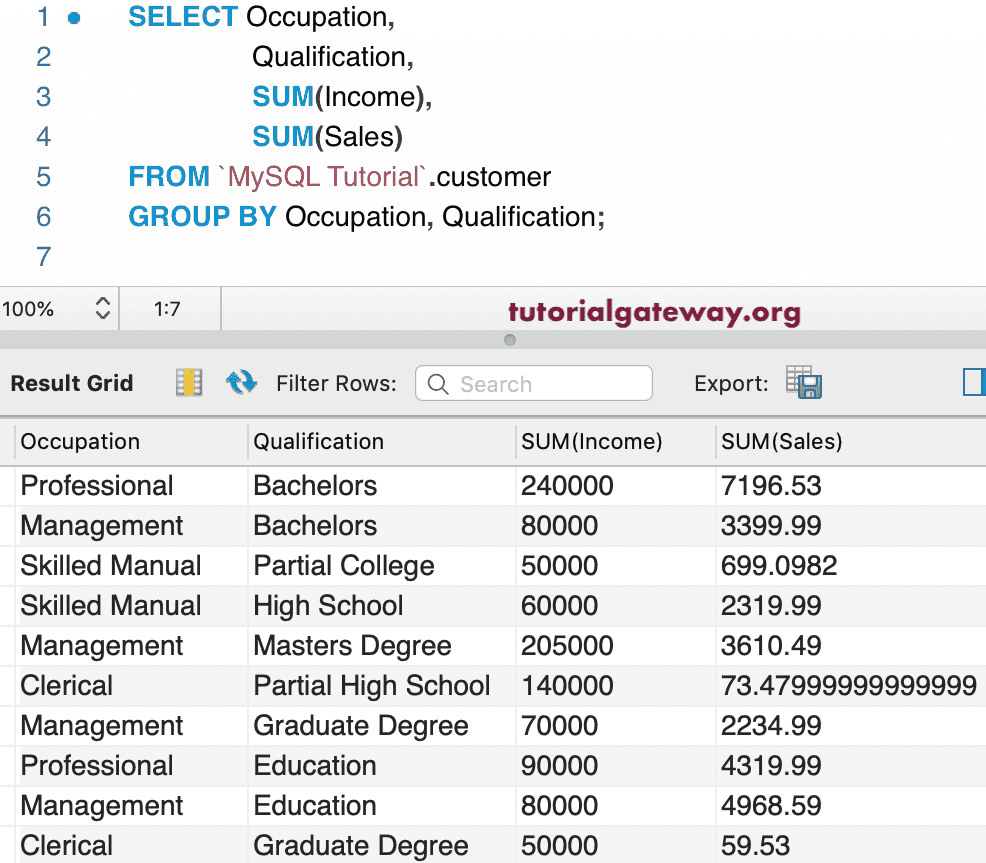Click the result grid display icon

(x=188, y=382)
